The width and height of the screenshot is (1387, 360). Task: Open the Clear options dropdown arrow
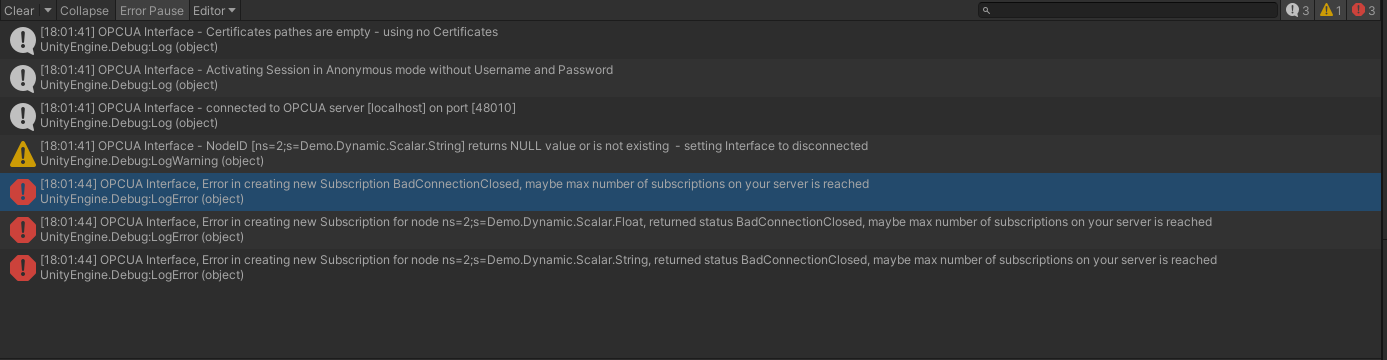[x=47, y=10]
